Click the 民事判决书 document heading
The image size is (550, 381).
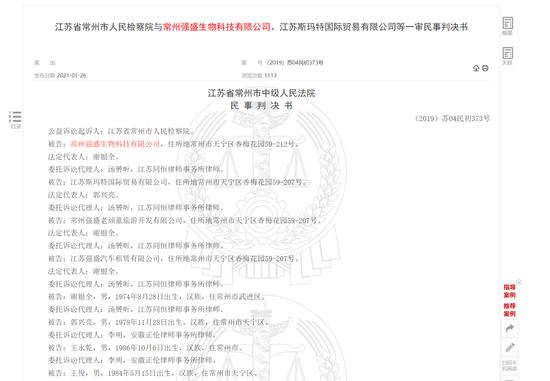261,106
